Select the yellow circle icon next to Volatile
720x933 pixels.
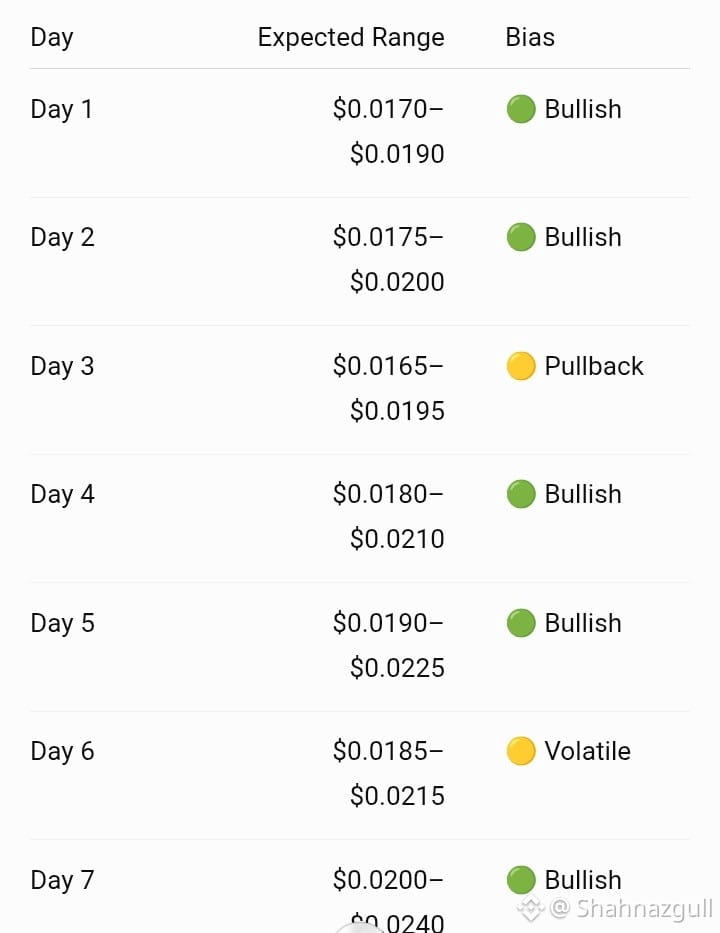521,751
